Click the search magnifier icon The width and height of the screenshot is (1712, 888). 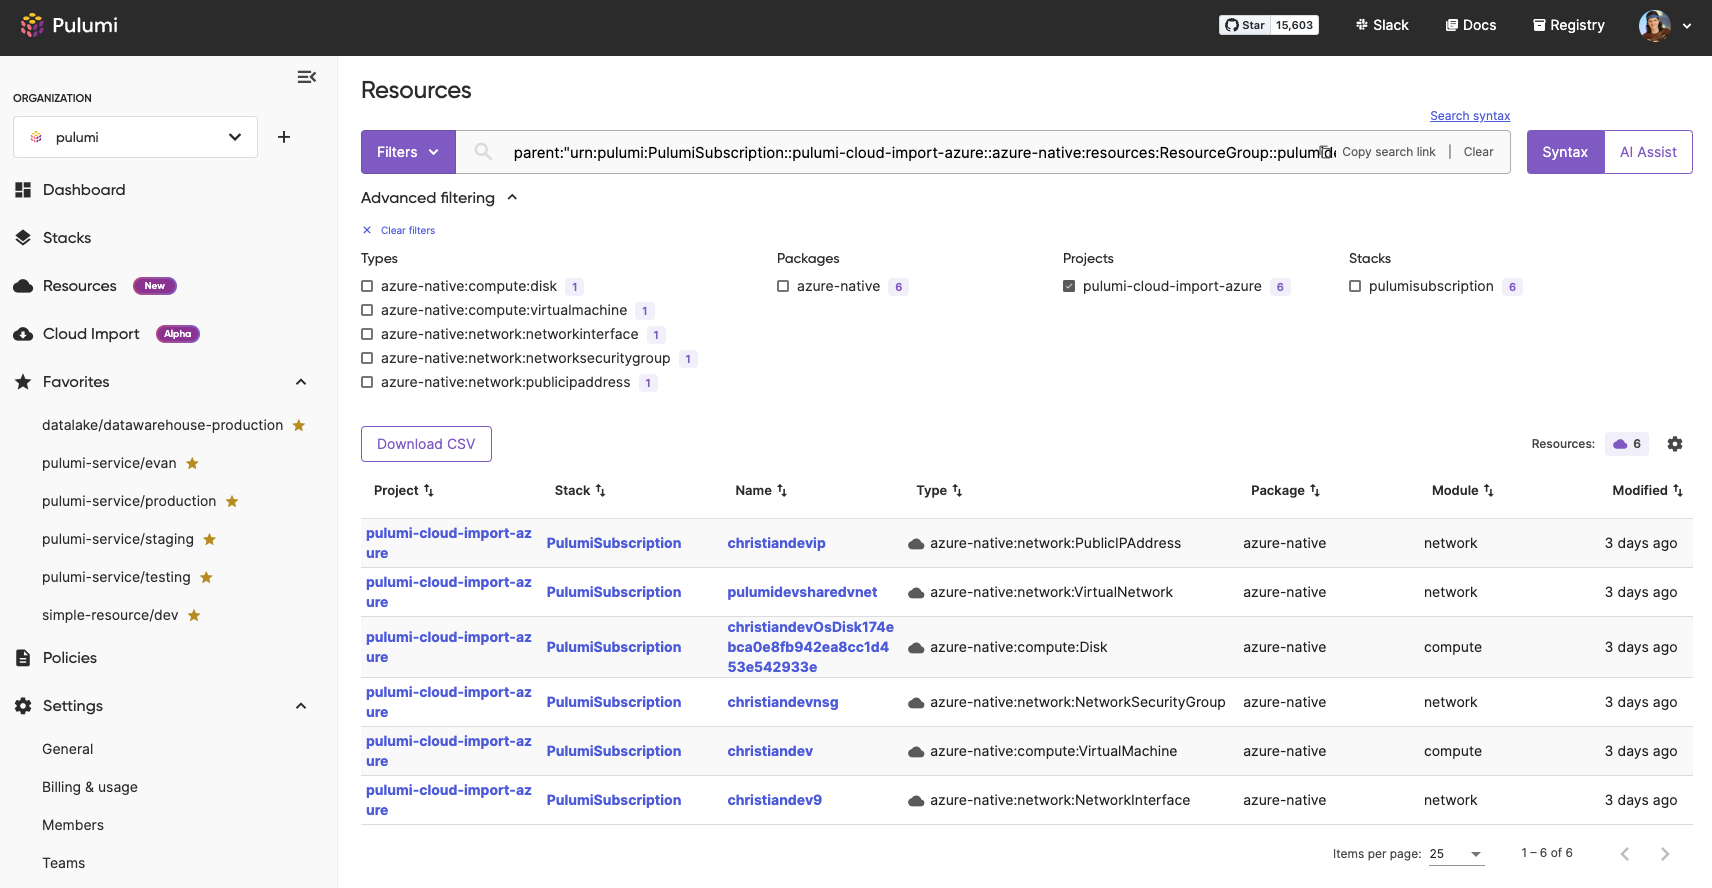point(483,152)
